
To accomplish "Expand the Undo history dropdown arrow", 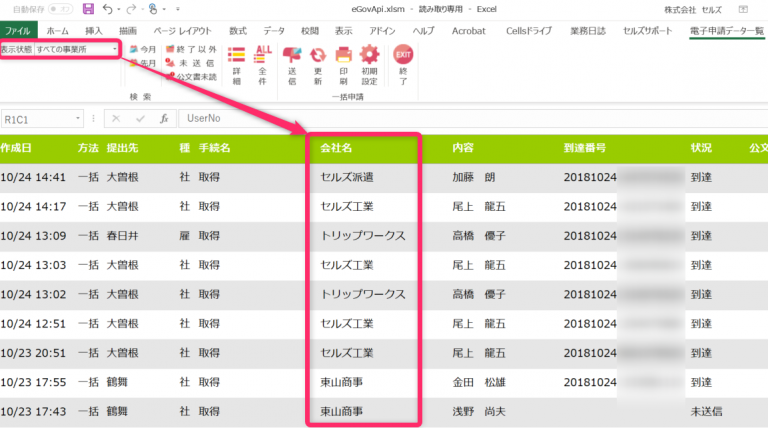I will click(x=119, y=9).
